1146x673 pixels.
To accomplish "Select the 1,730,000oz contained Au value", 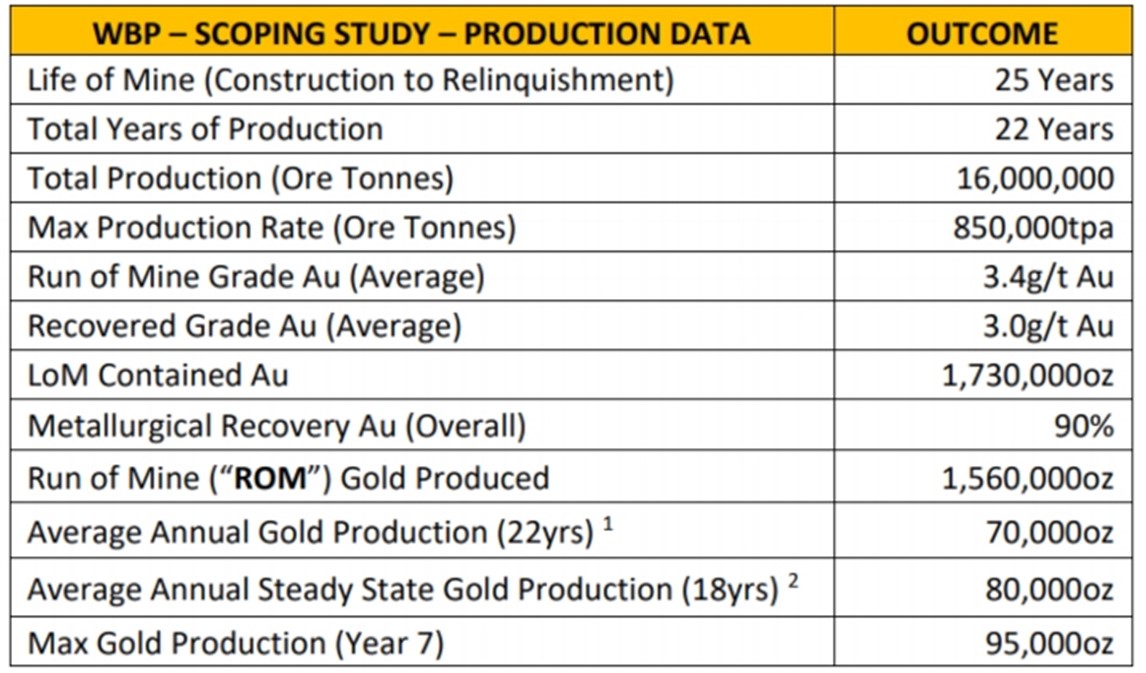I will pos(1028,376).
